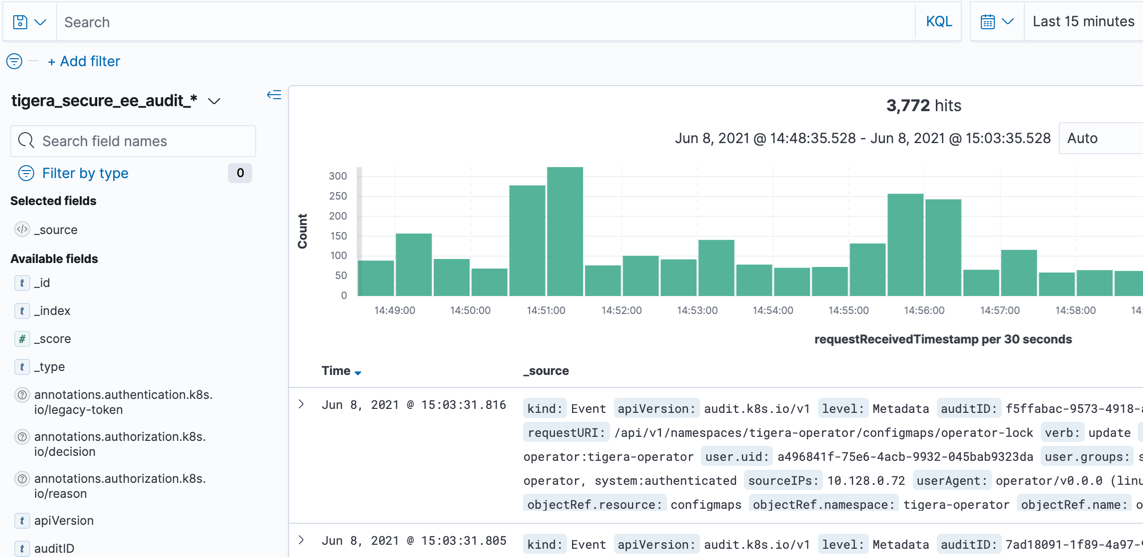Screen dimensions: 1143x557
Task: Toggle the KQL query language switch
Action: [938, 22]
